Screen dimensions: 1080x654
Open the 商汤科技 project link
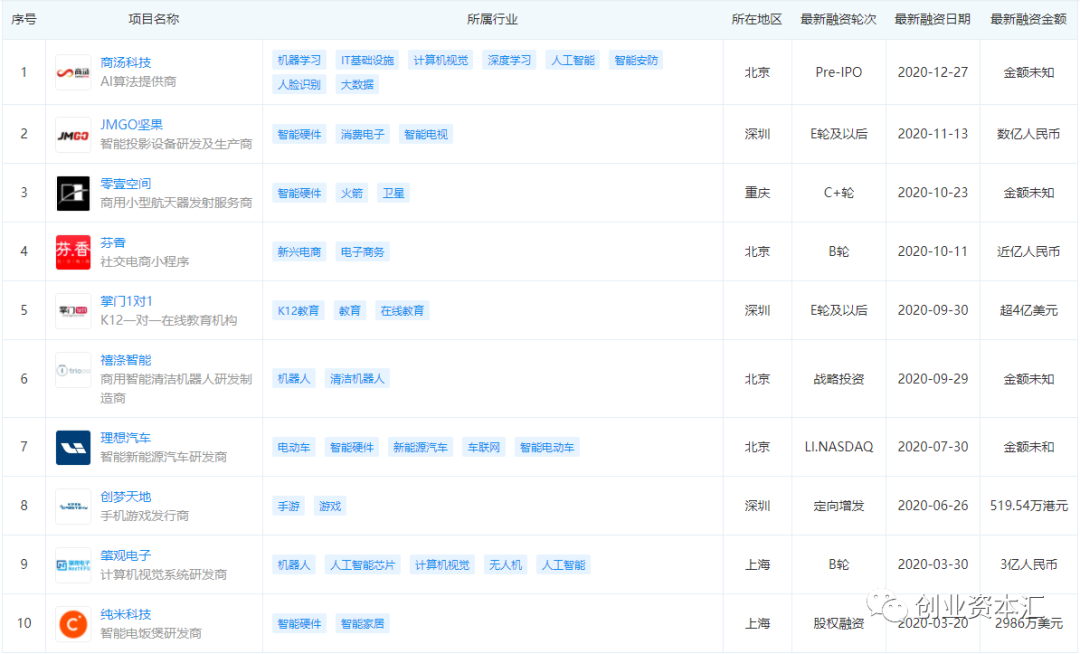[x=126, y=62]
